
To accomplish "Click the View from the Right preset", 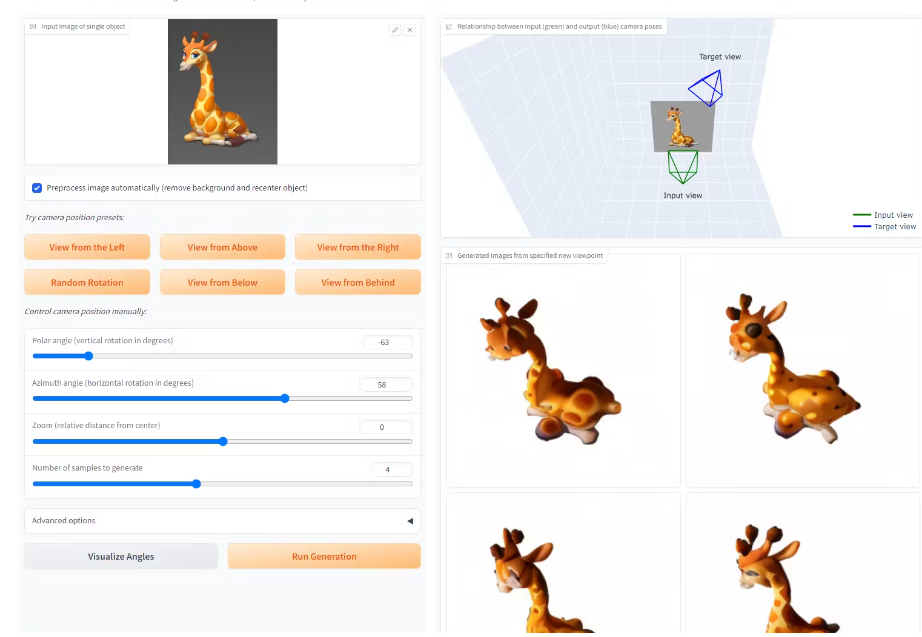I will (358, 247).
